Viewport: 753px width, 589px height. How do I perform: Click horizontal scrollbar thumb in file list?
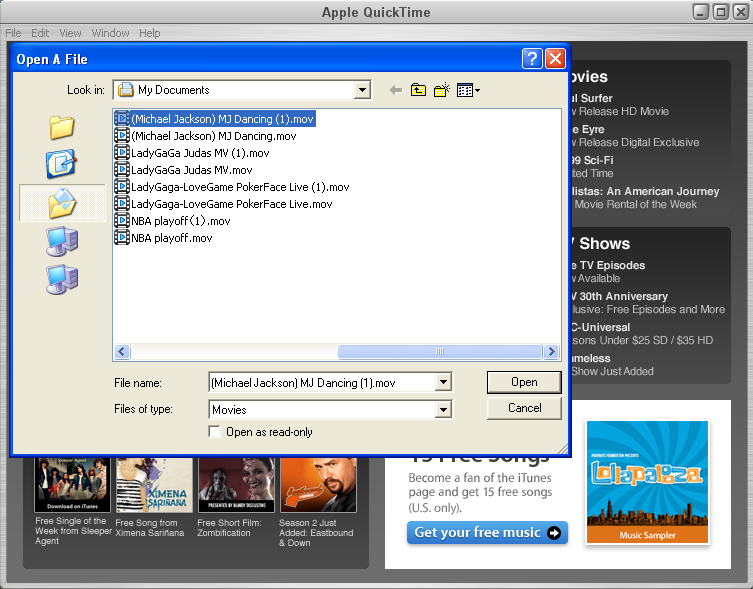tap(440, 352)
